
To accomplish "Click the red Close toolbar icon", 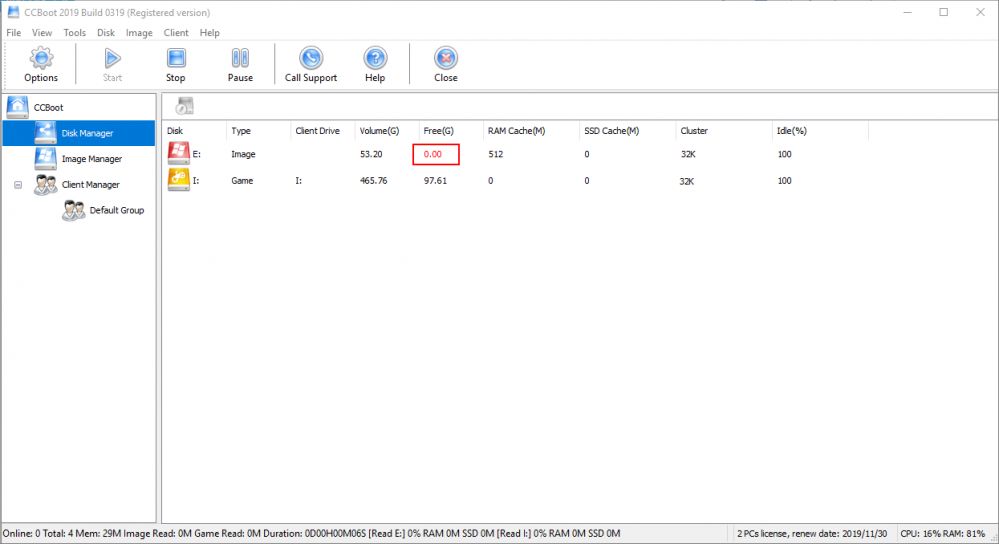I will point(445,58).
